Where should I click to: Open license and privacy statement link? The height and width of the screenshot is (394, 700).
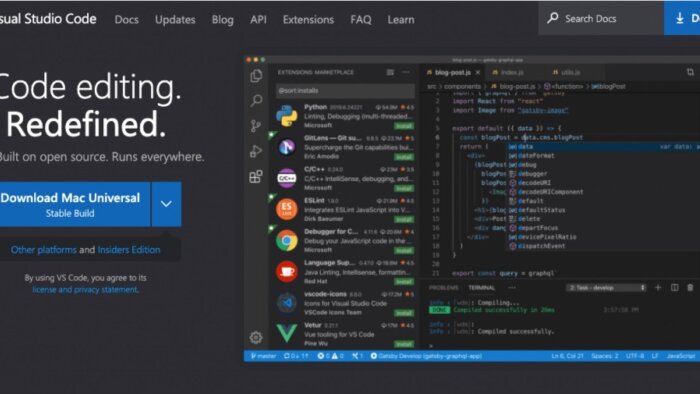pos(85,290)
